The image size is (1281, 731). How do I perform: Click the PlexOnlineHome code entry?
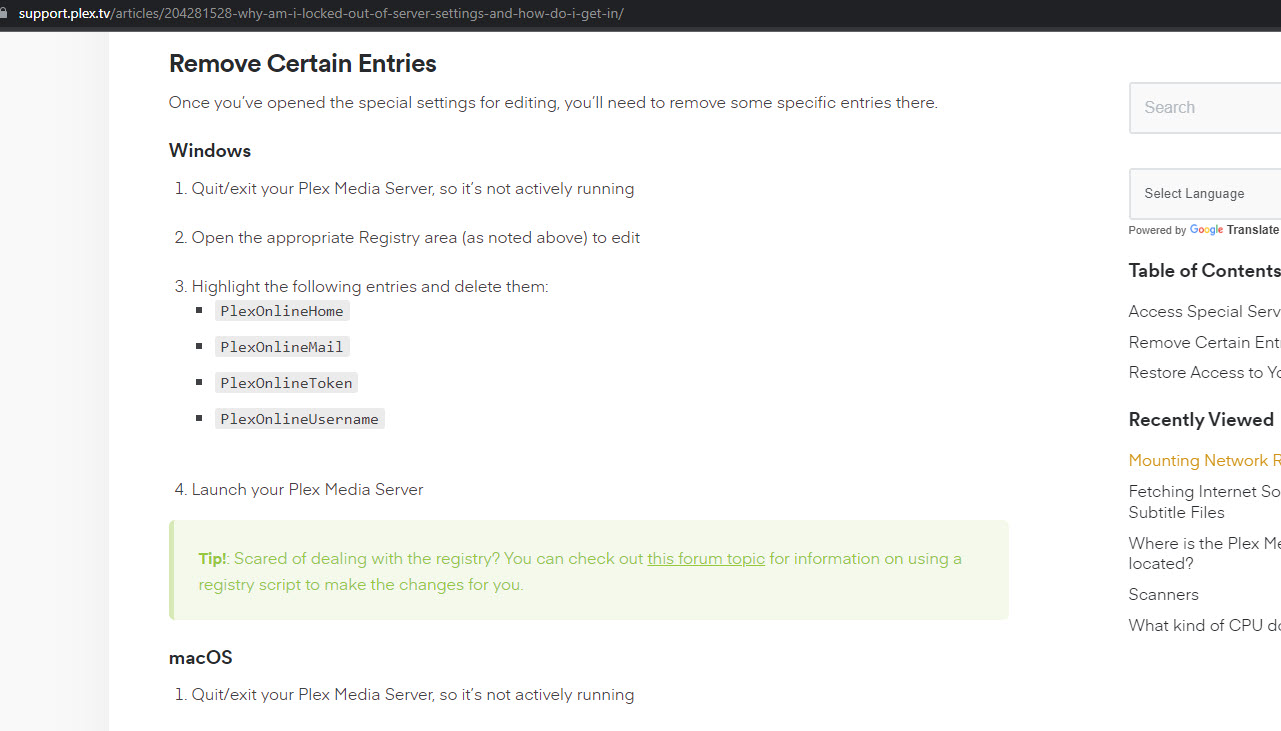tap(282, 311)
